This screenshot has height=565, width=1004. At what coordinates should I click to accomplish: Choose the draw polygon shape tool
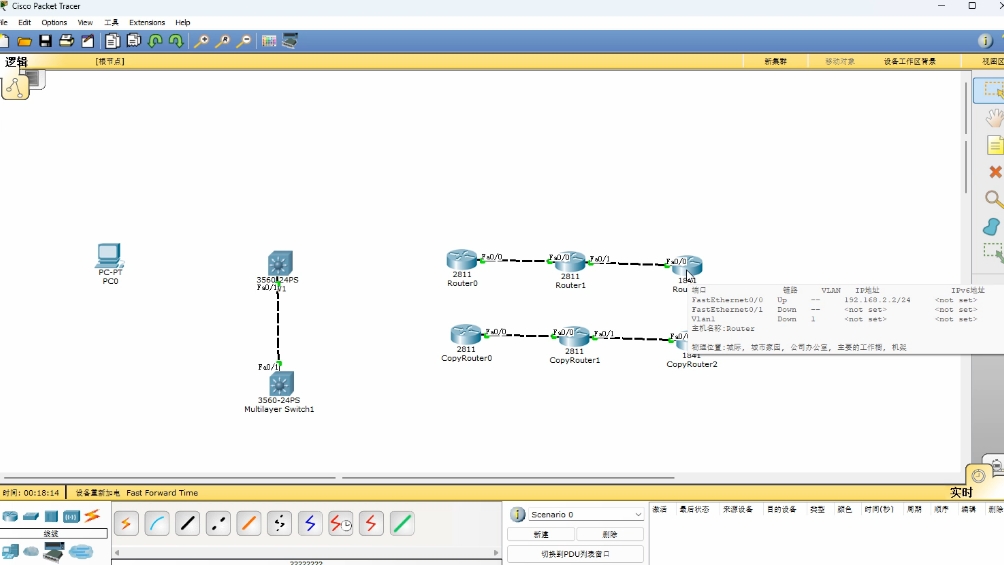[x=991, y=226]
